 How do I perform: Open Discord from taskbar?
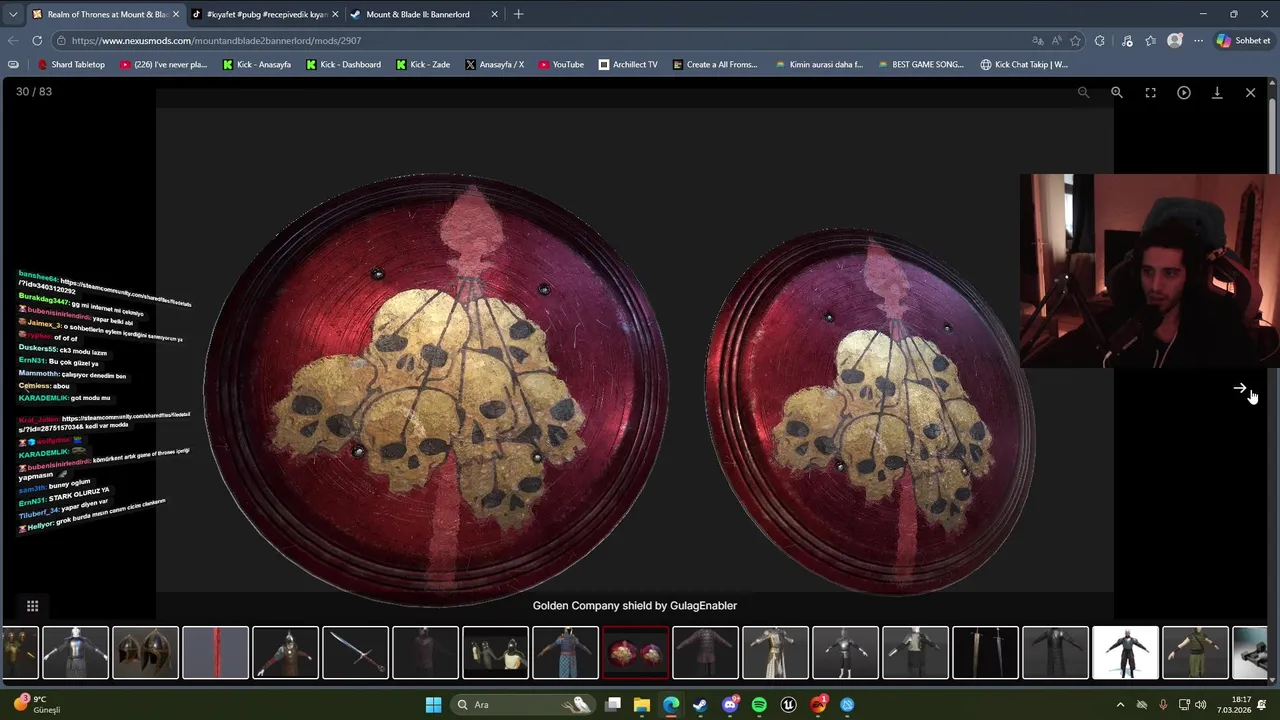pyautogui.click(x=730, y=705)
